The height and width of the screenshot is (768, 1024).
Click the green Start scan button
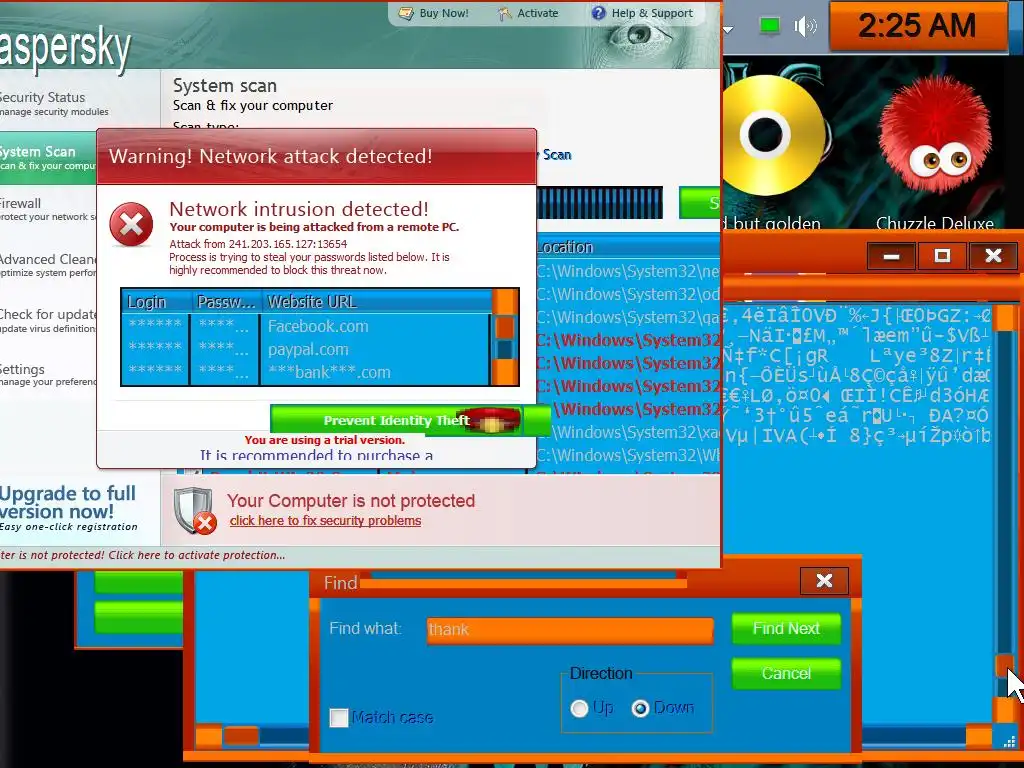pyautogui.click(x=700, y=202)
